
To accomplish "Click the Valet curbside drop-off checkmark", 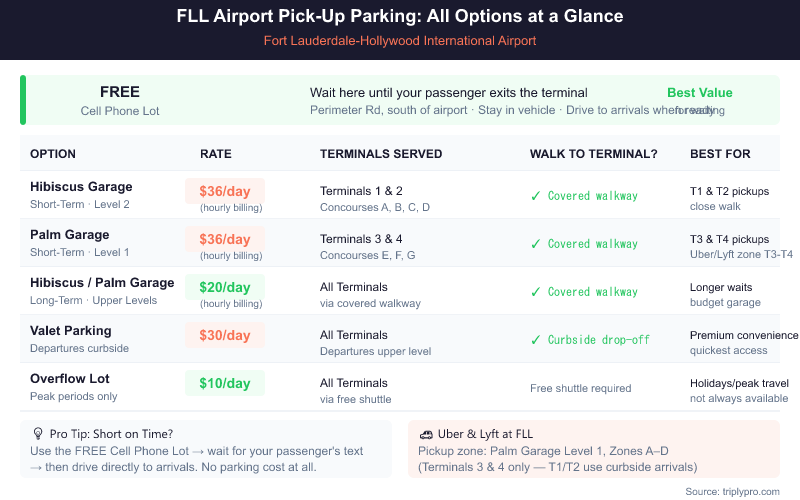I will coord(536,339).
